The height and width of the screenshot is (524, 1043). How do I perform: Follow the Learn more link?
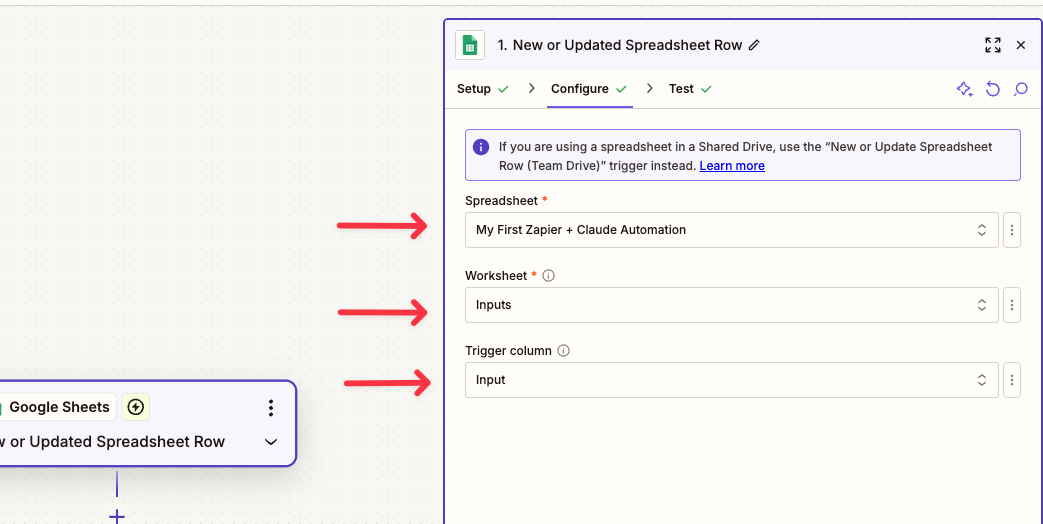point(732,166)
